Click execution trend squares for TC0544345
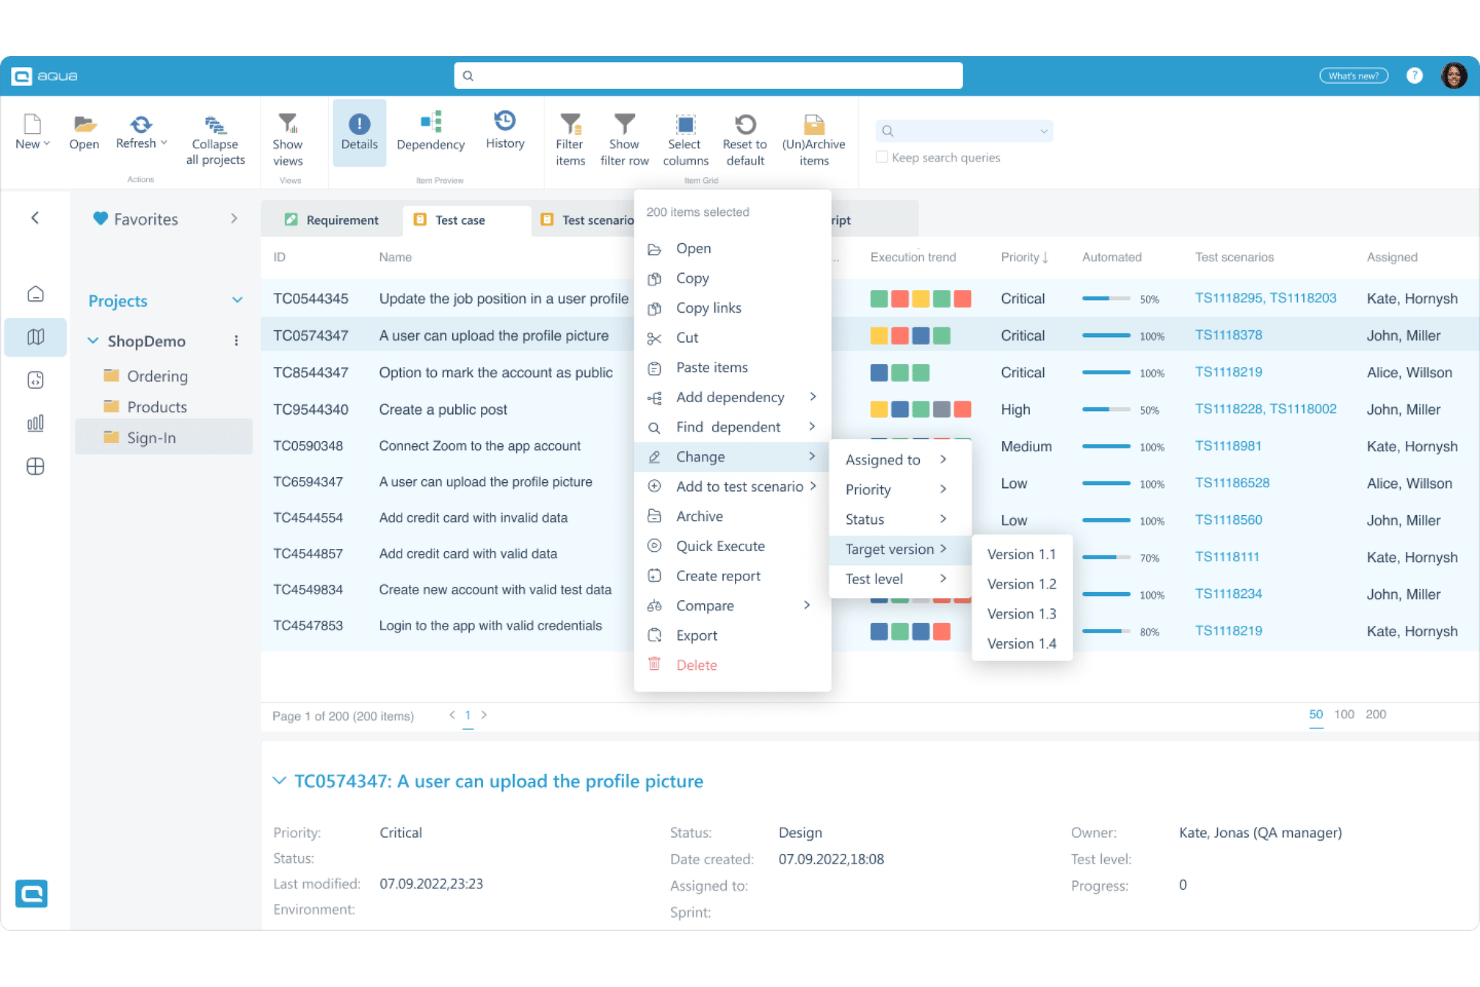This screenshot has height=987, width=1480. 920,299
